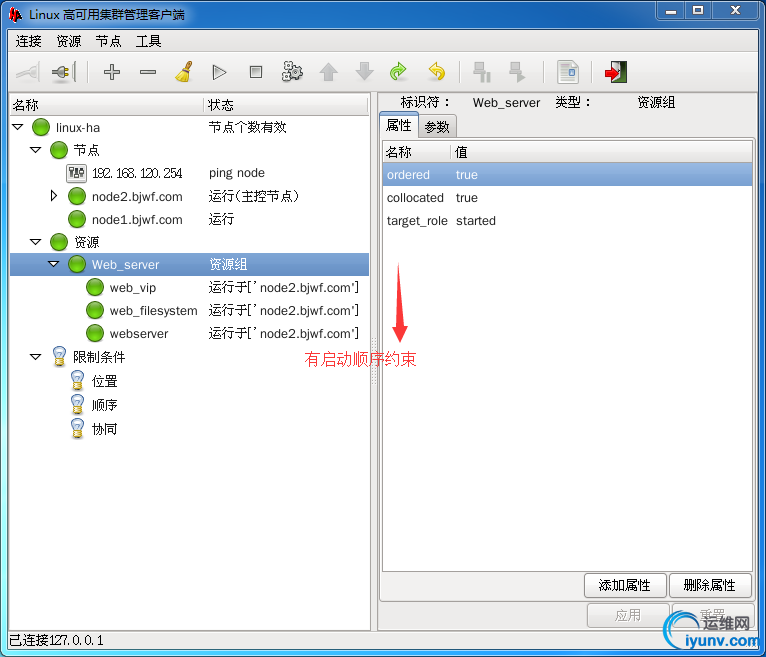This screenshot has width=766, height=657.
Task: Click the ping node icon for 192.168.120.254
Action: [77, 173]
